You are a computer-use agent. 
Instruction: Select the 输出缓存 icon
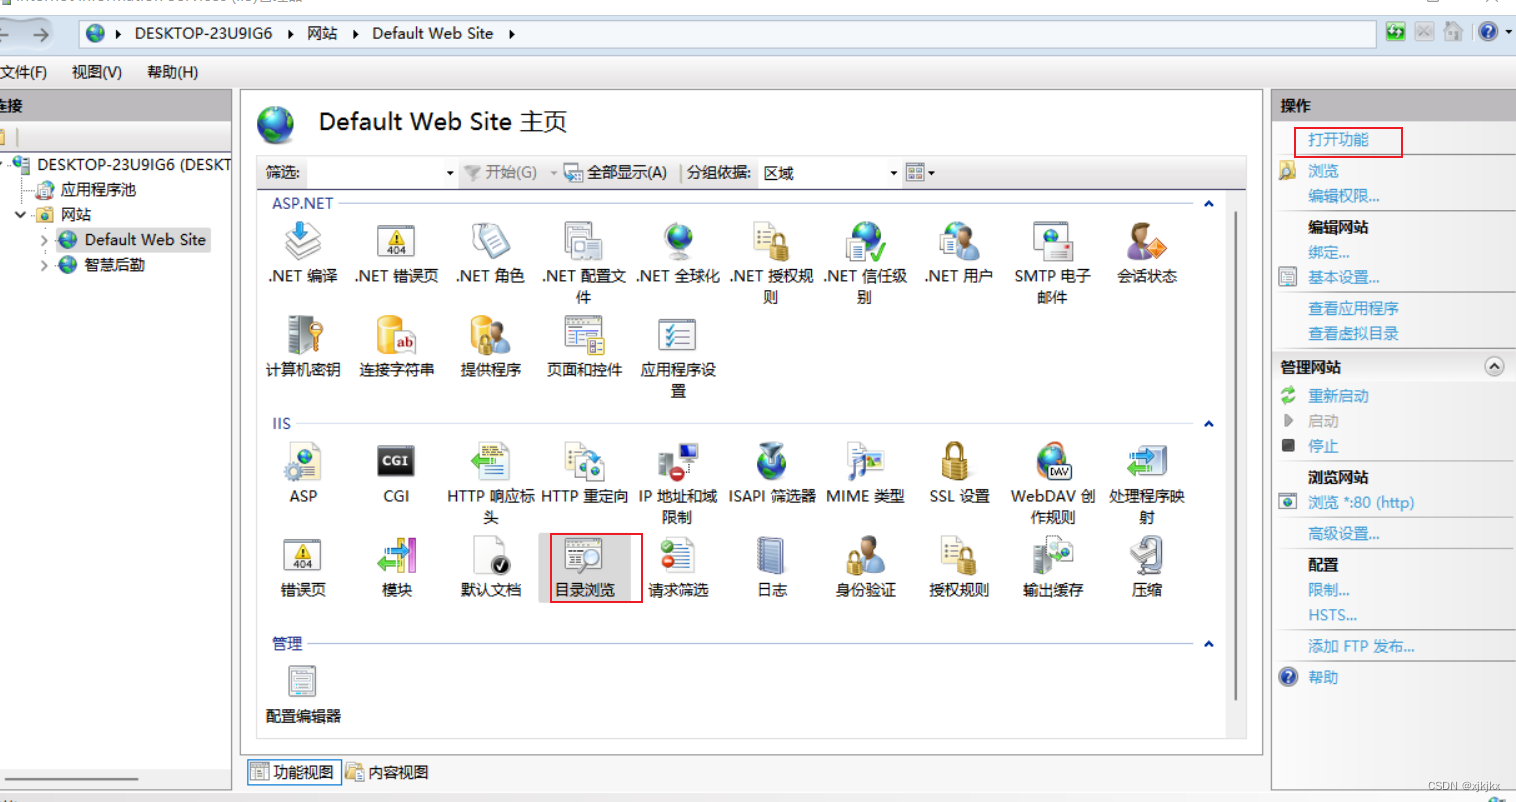(1052, 556)
